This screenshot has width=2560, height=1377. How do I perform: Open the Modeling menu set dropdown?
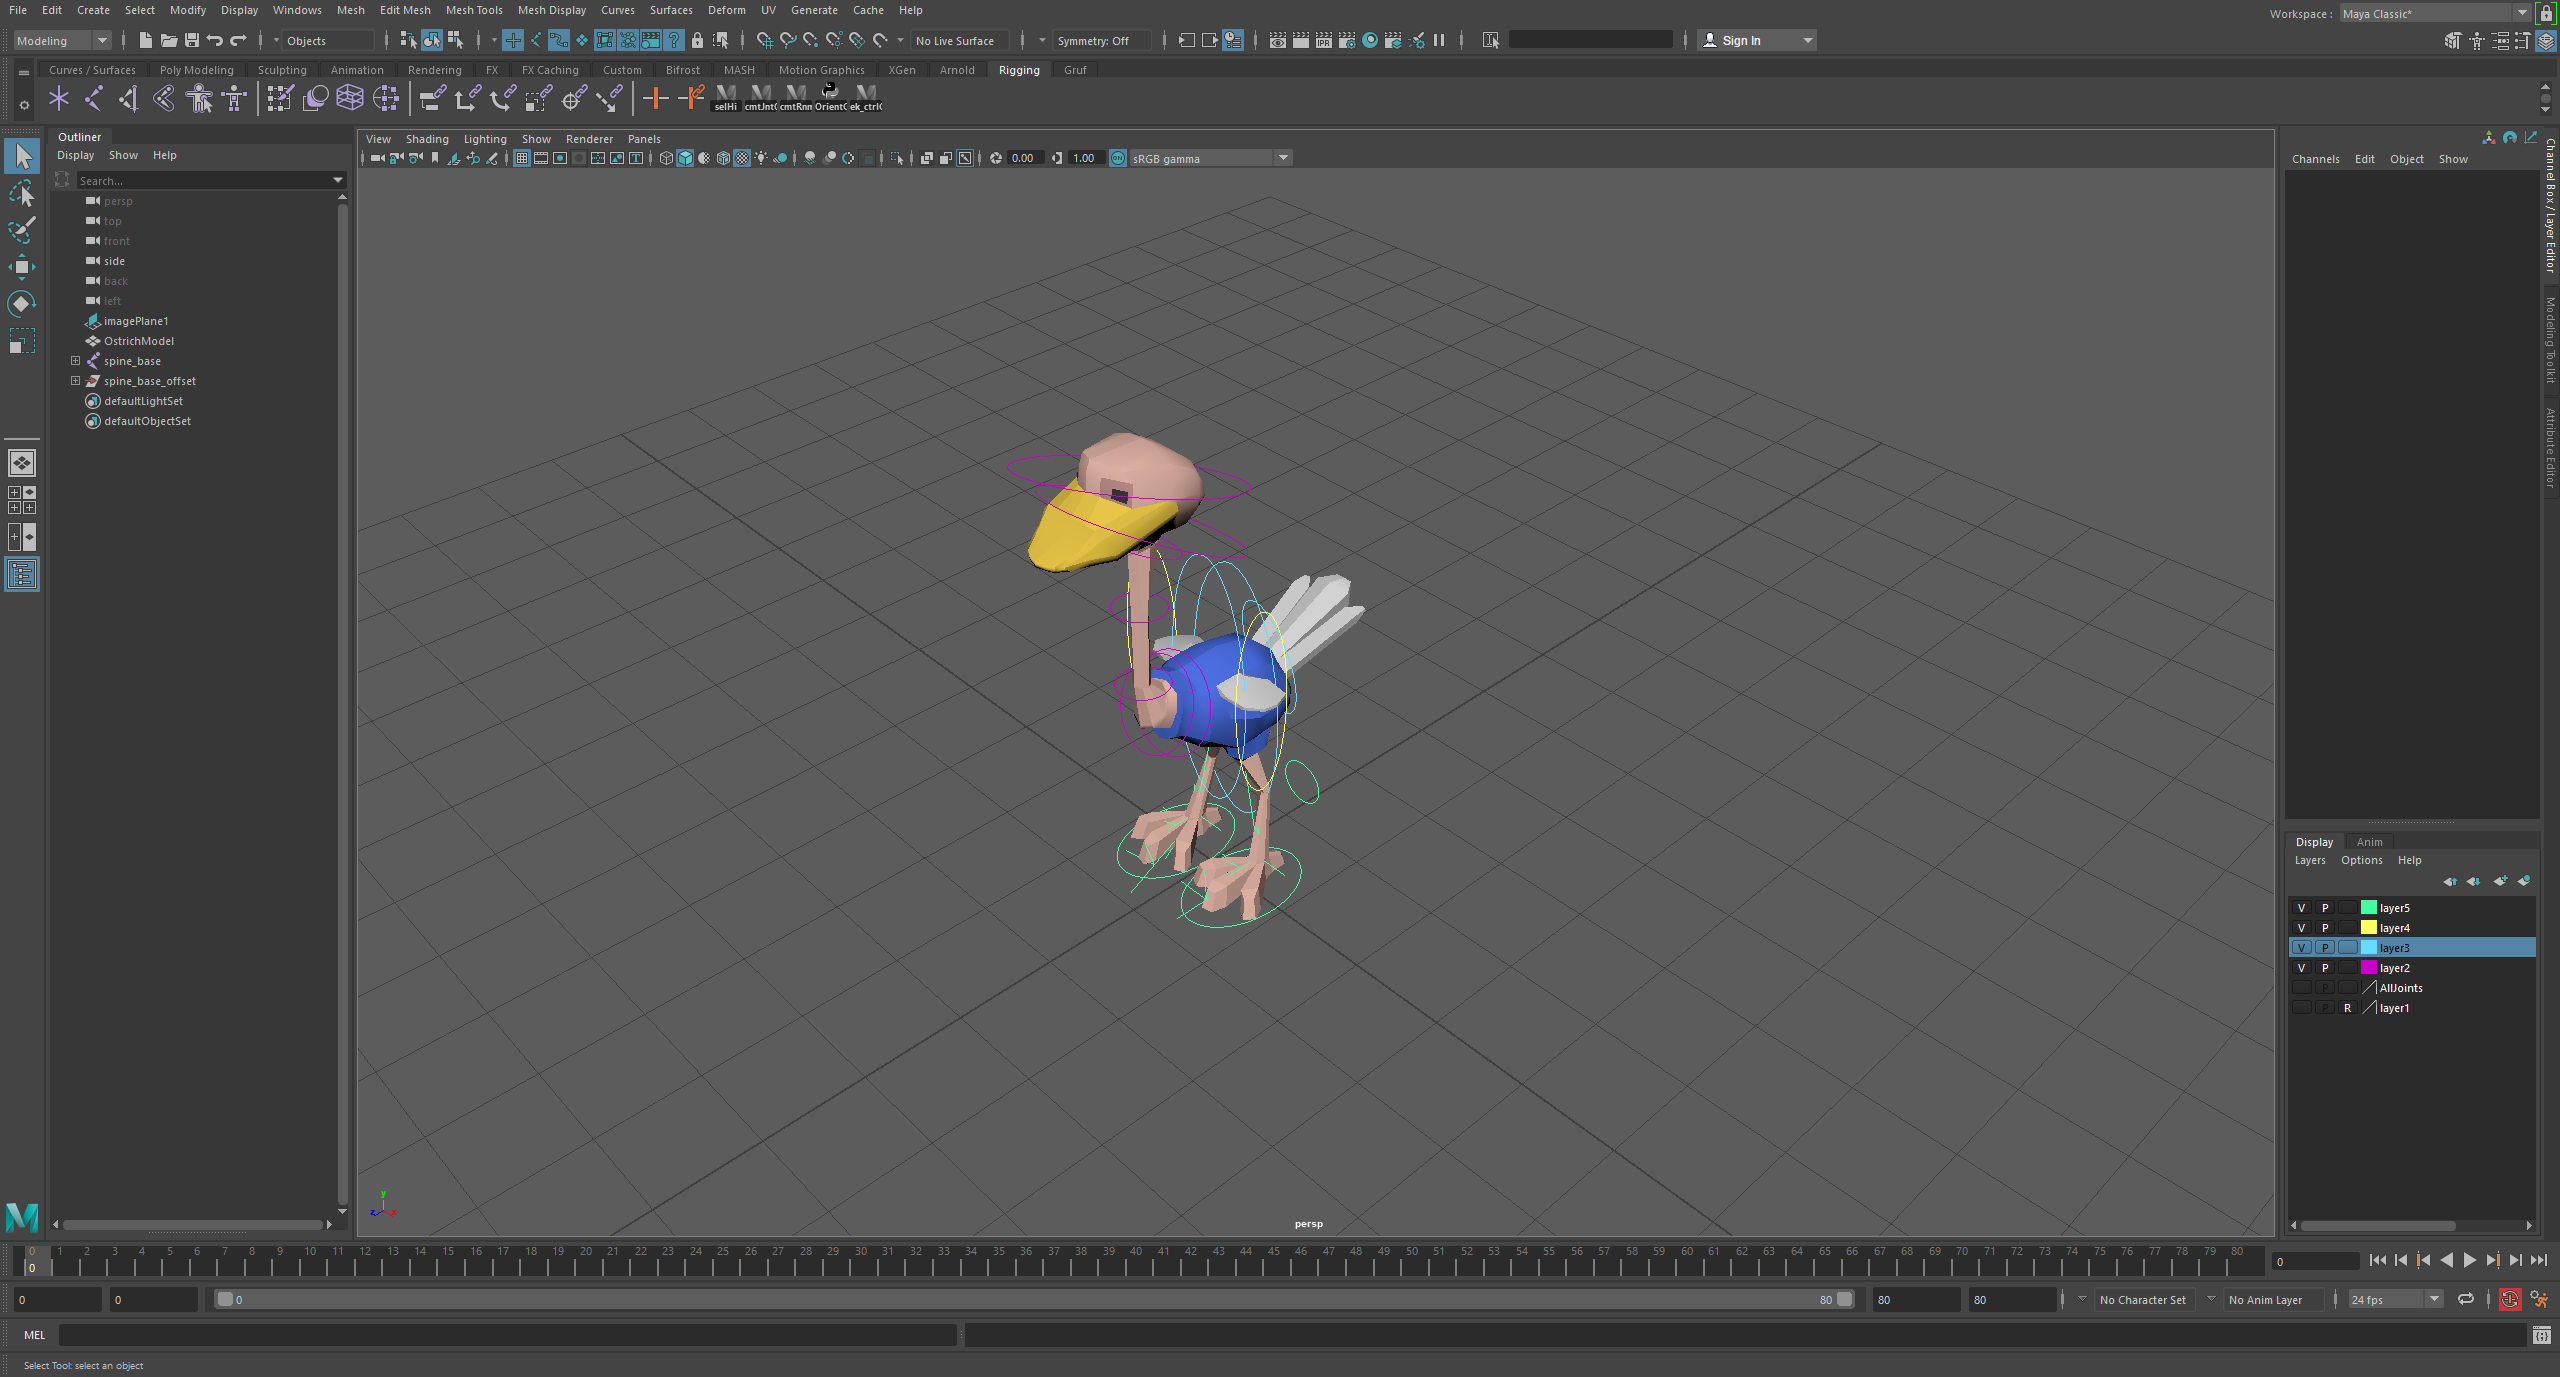click(62, 40)
